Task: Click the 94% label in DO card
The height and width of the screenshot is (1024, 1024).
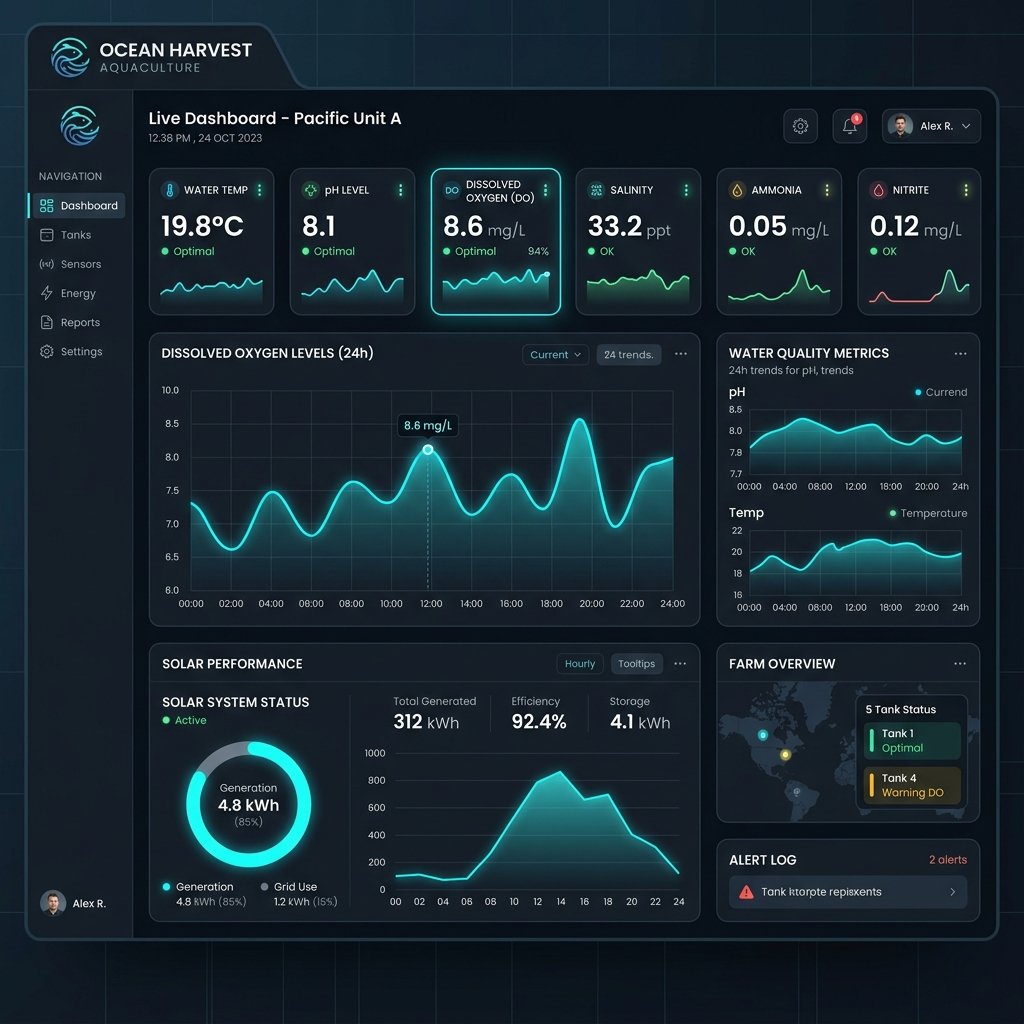Action: point(538,251)
